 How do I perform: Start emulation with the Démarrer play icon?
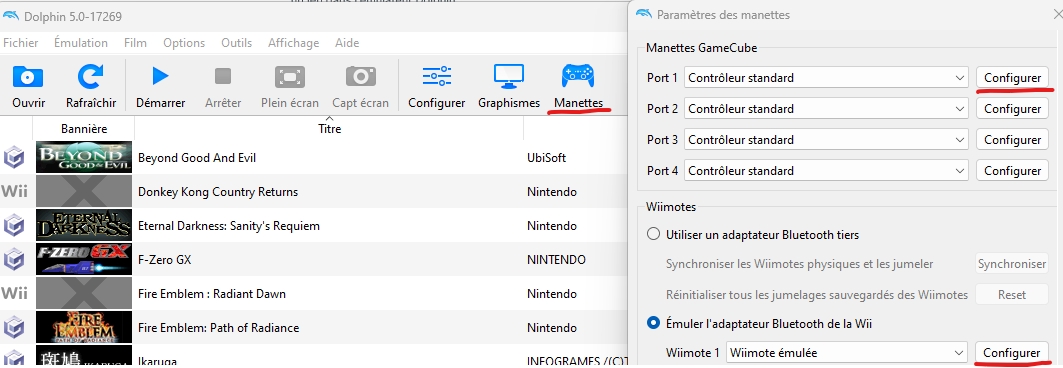pos(160,76)
